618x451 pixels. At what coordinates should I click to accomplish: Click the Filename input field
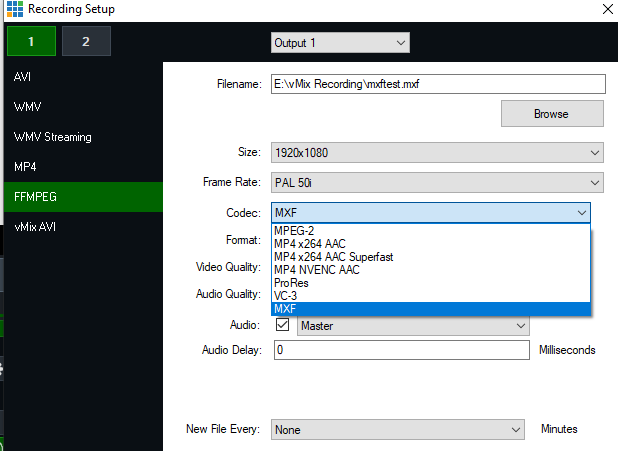tap(438, 84)
